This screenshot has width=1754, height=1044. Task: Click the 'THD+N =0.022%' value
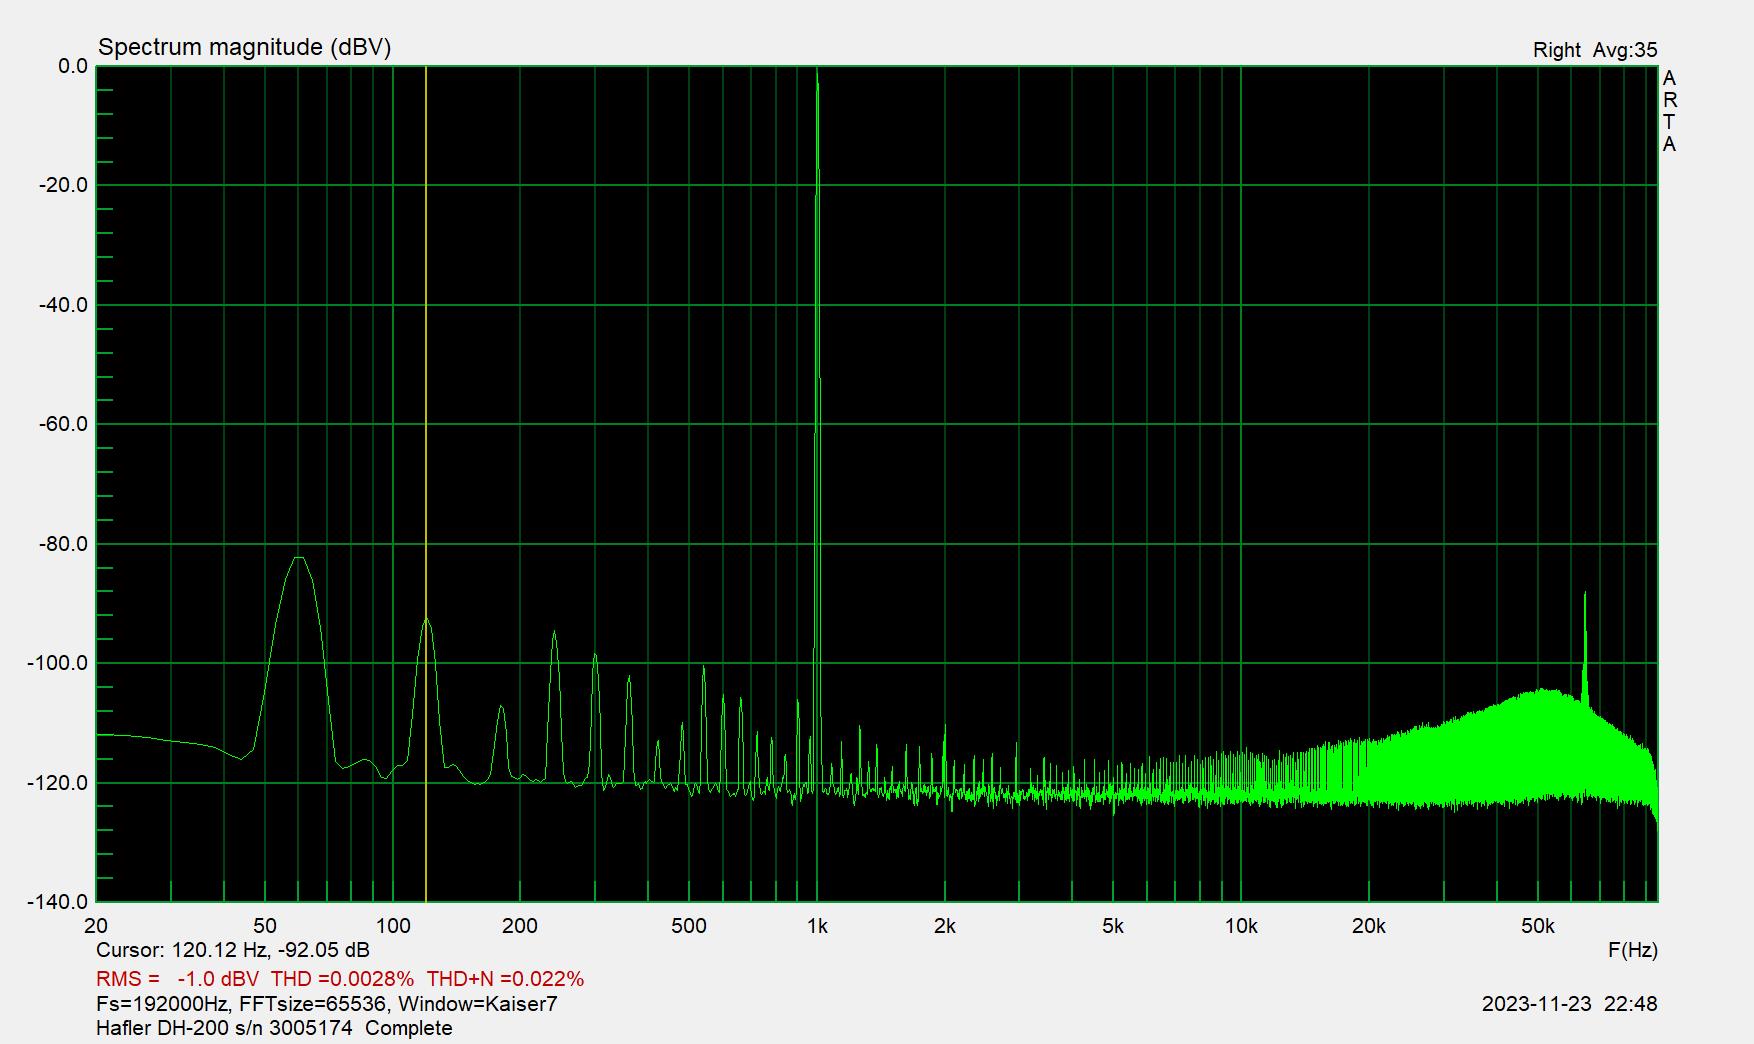point(505,979)
